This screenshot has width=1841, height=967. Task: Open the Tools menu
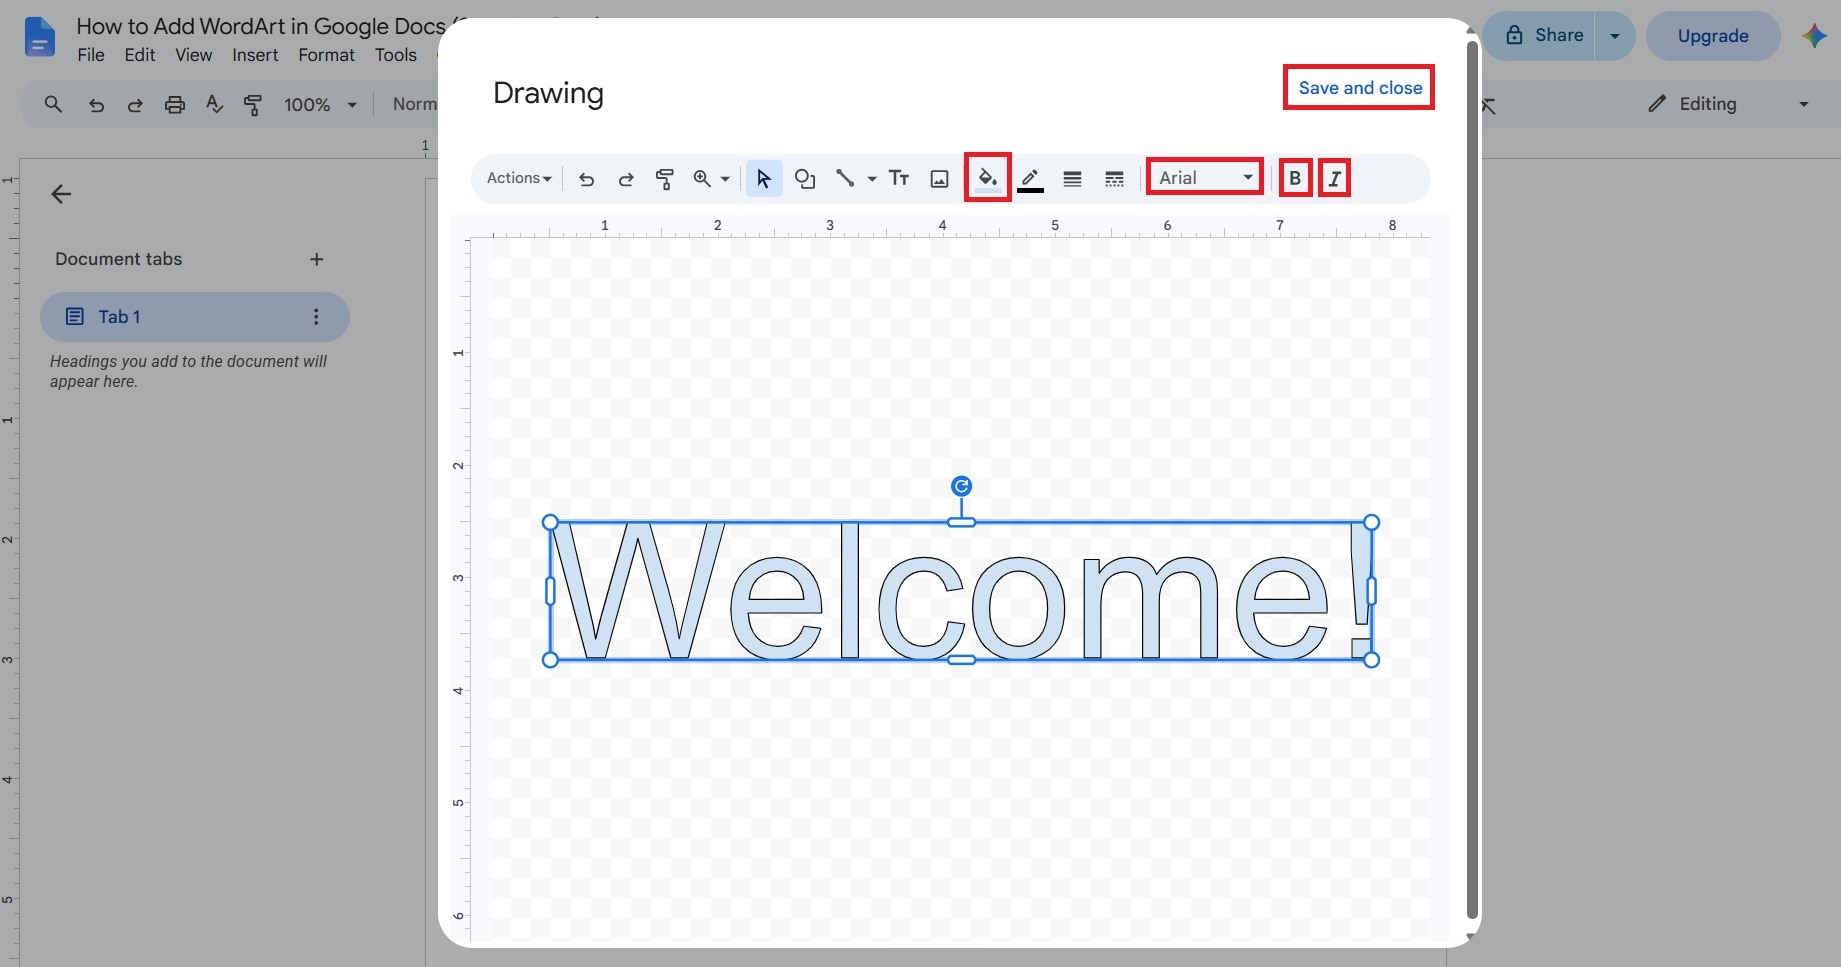point(396,55)
